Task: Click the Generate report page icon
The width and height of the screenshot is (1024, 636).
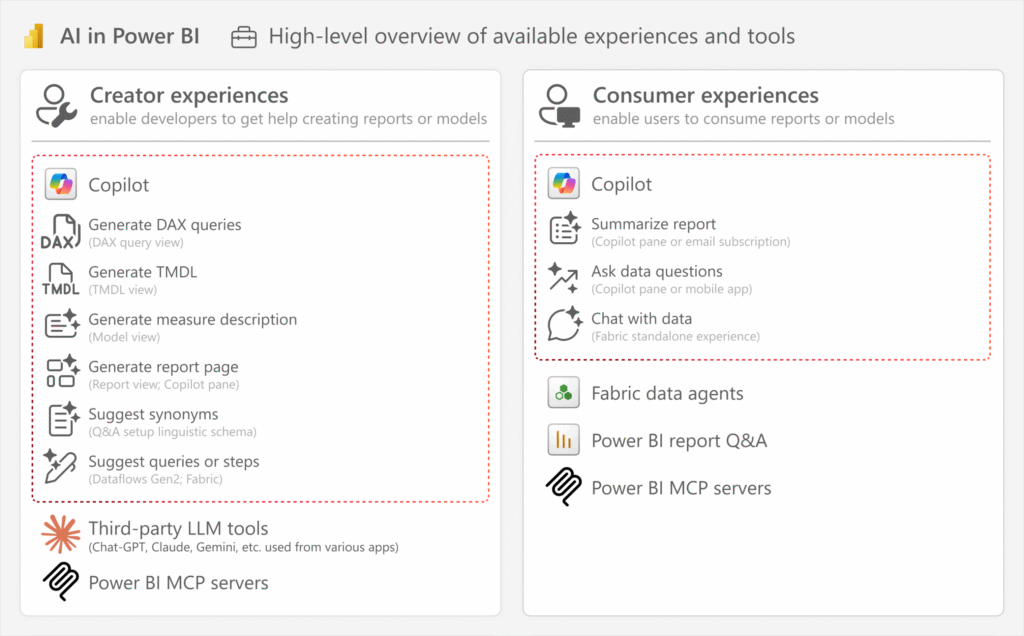Action: coord(60,374)
